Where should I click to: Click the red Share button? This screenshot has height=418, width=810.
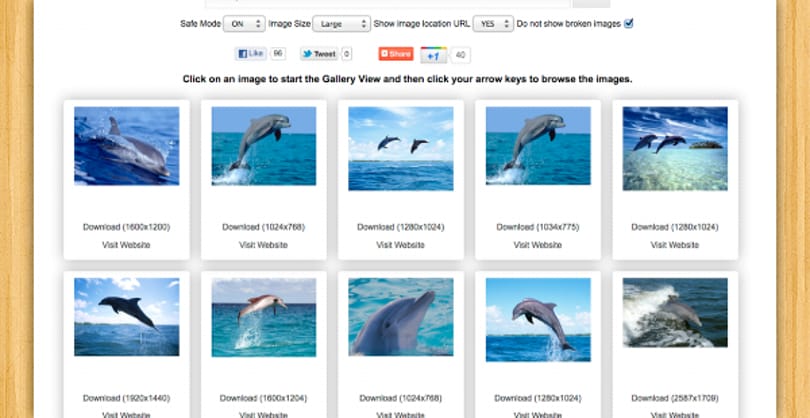click(396, 54)
